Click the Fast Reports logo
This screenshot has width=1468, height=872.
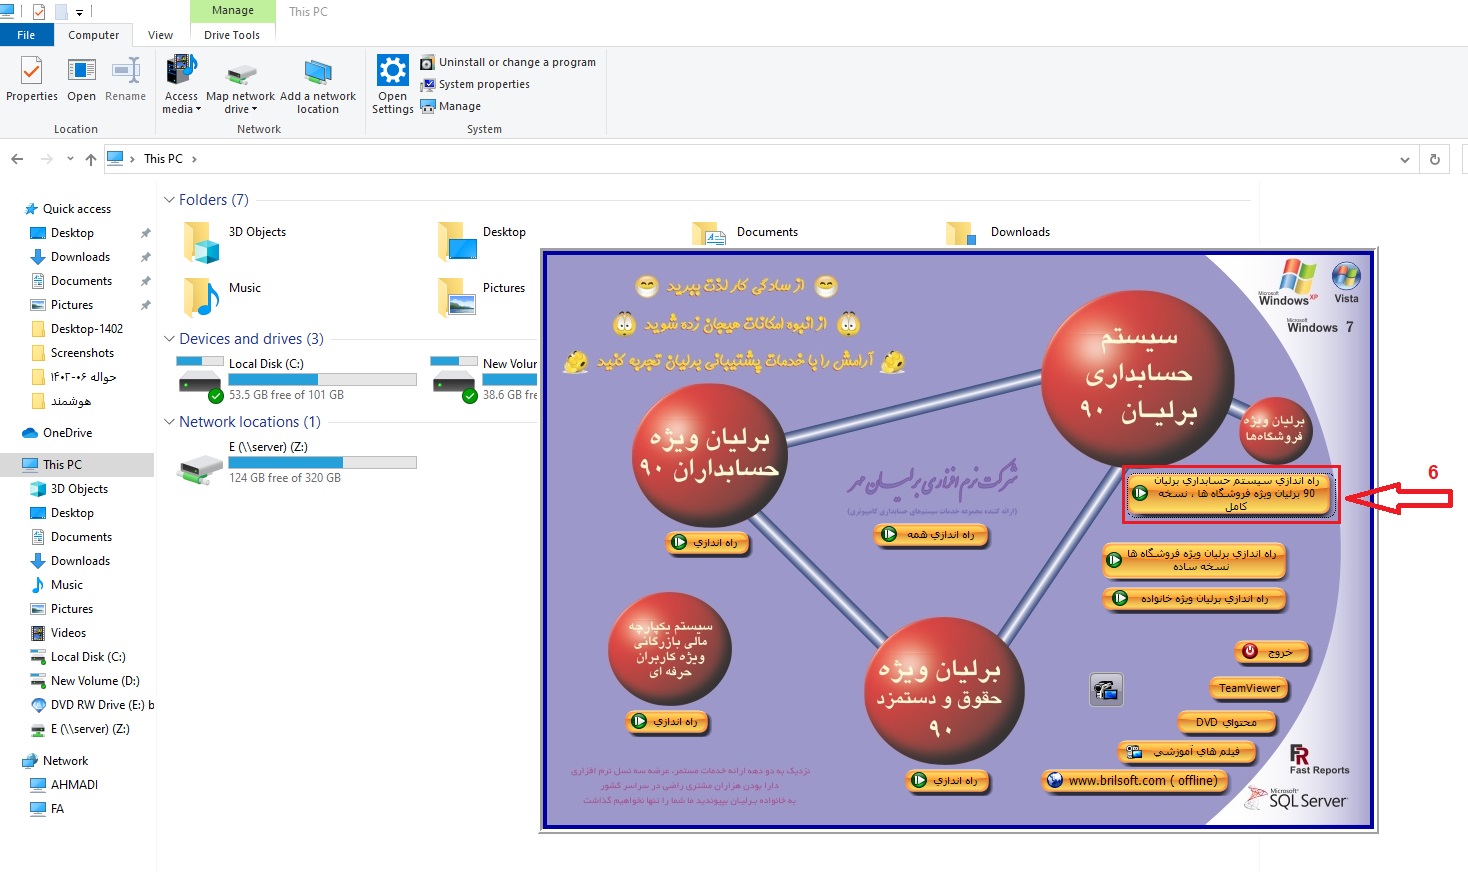pyautogui.click(x=1318, y=760)
